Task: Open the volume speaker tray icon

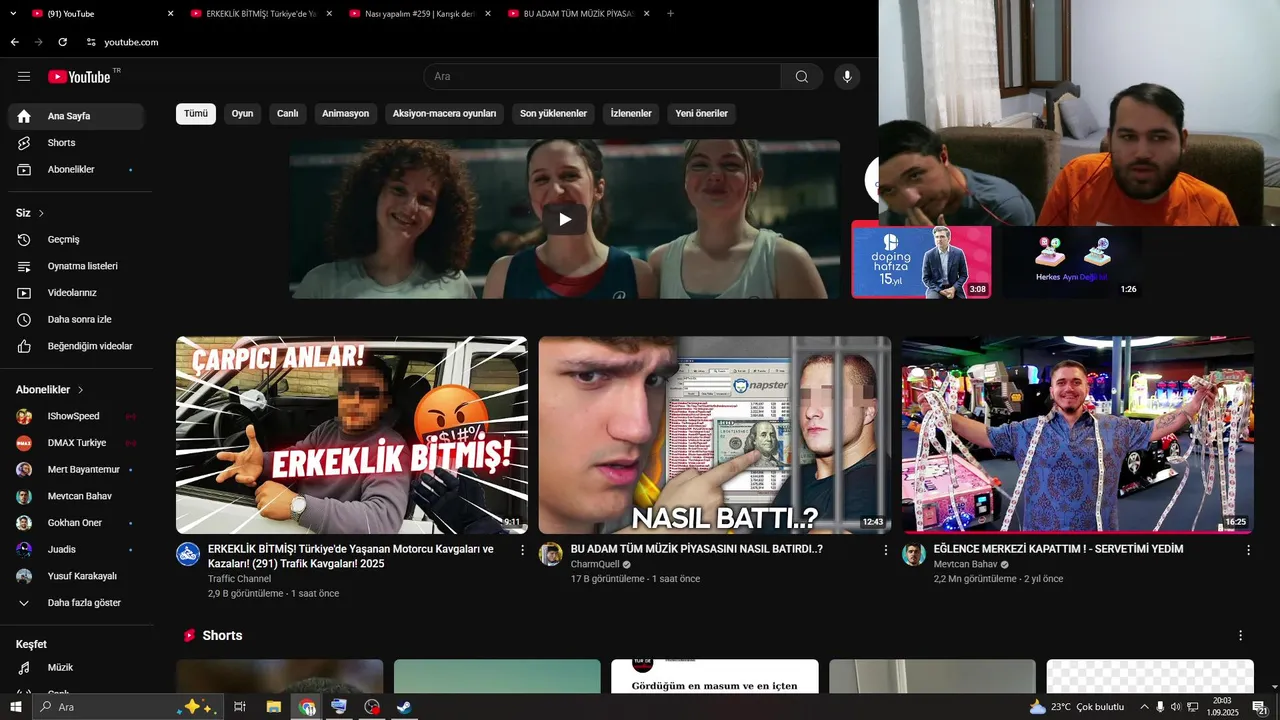Action: point(1176,707)
